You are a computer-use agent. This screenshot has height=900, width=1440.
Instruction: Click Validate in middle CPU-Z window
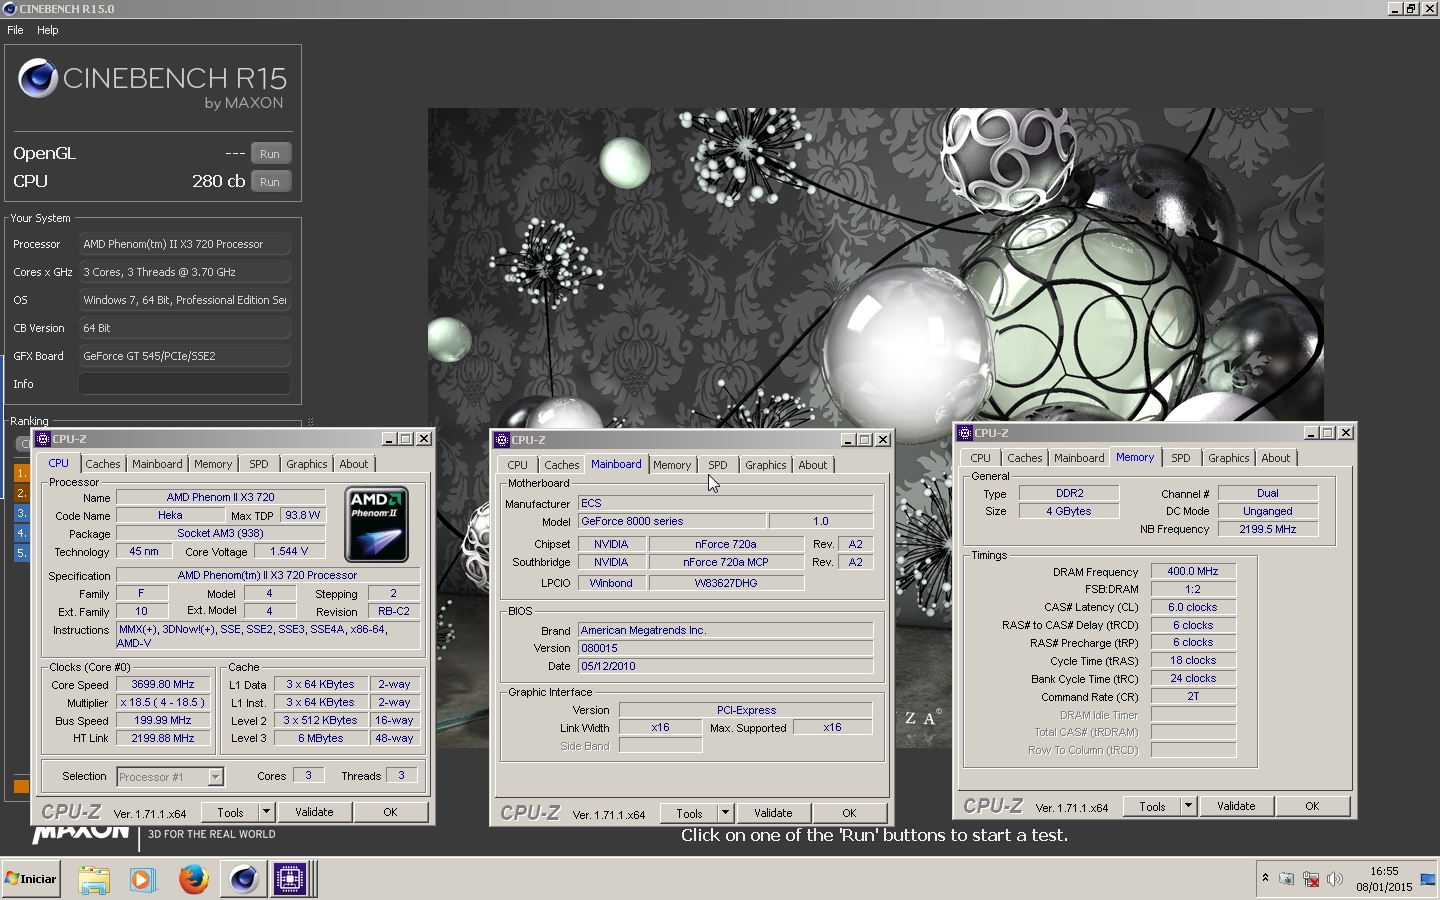[773, 813]
